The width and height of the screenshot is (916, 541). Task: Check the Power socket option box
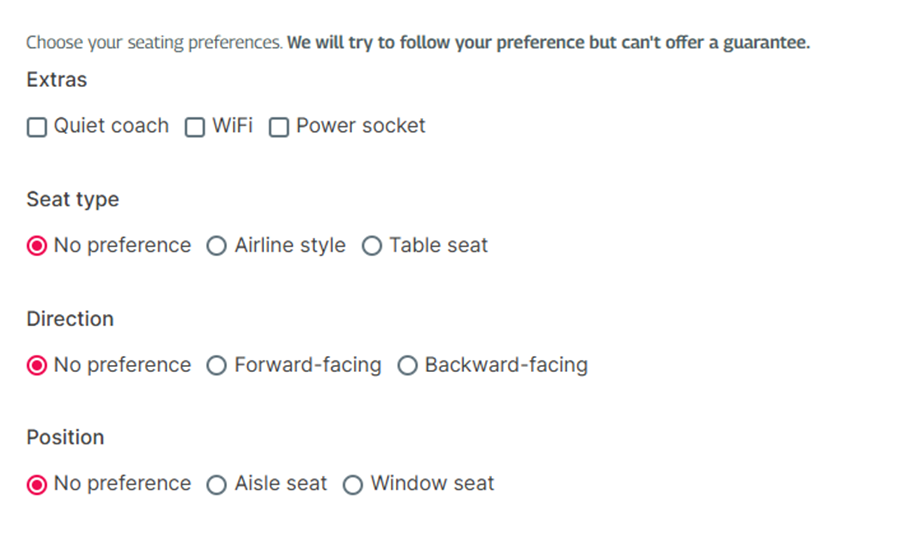point(279,127)
